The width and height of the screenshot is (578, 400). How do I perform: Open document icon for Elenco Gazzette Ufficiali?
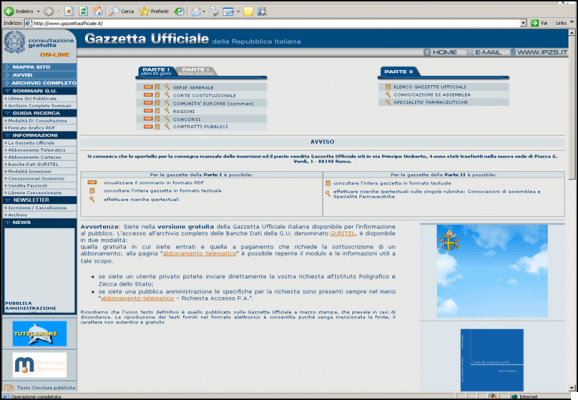coord(388,87)
